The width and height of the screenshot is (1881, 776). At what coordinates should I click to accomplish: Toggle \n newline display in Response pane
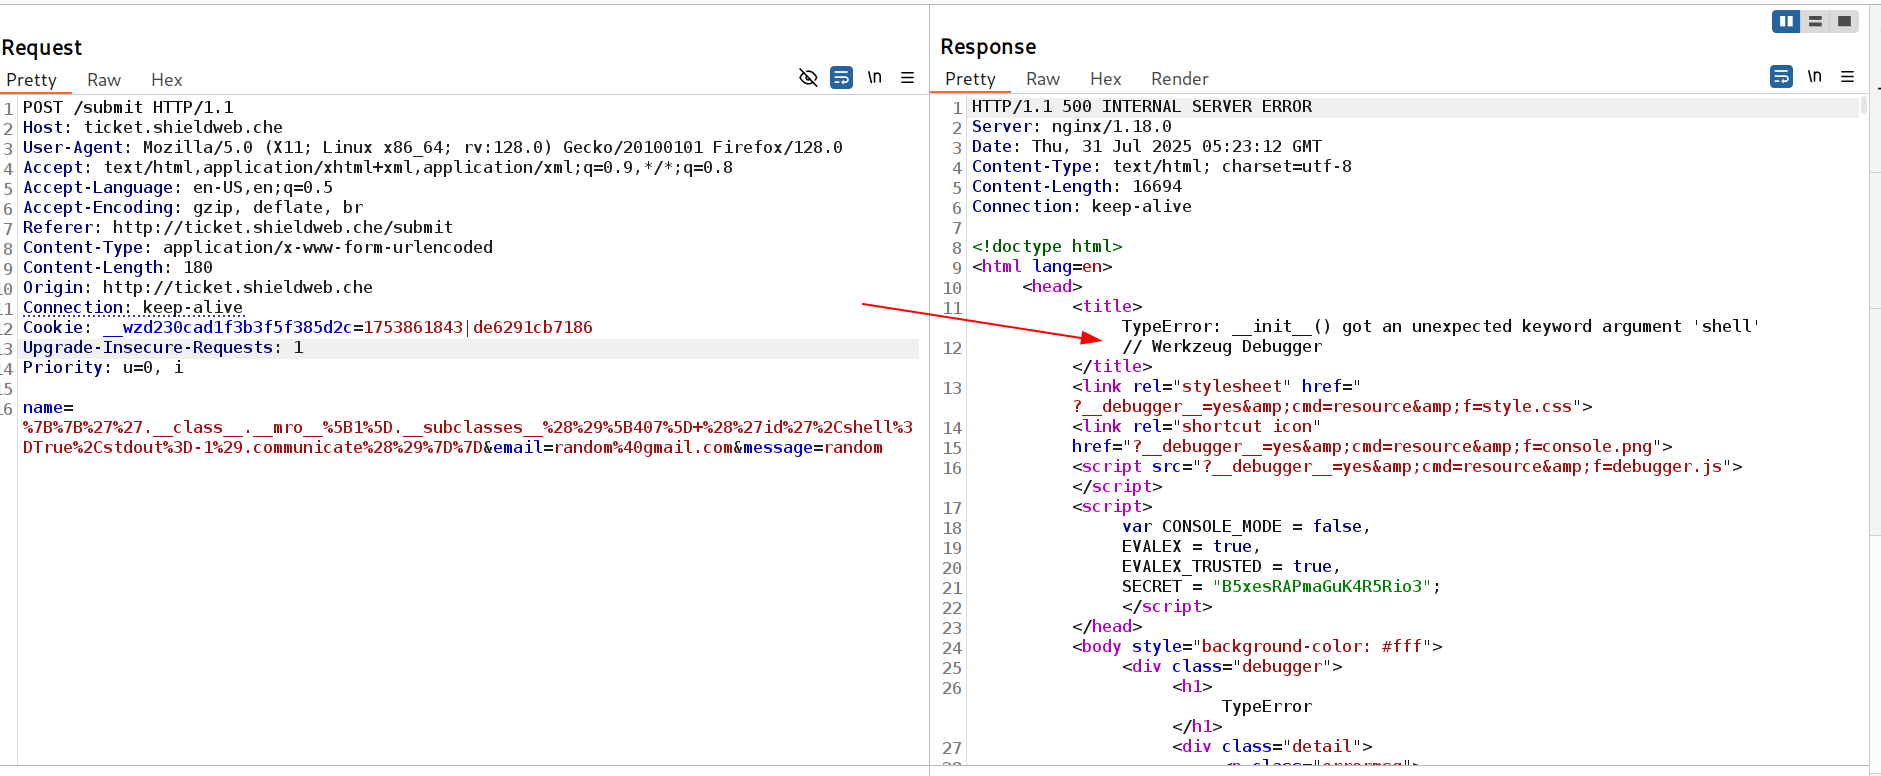click(x=1814, y=77)
